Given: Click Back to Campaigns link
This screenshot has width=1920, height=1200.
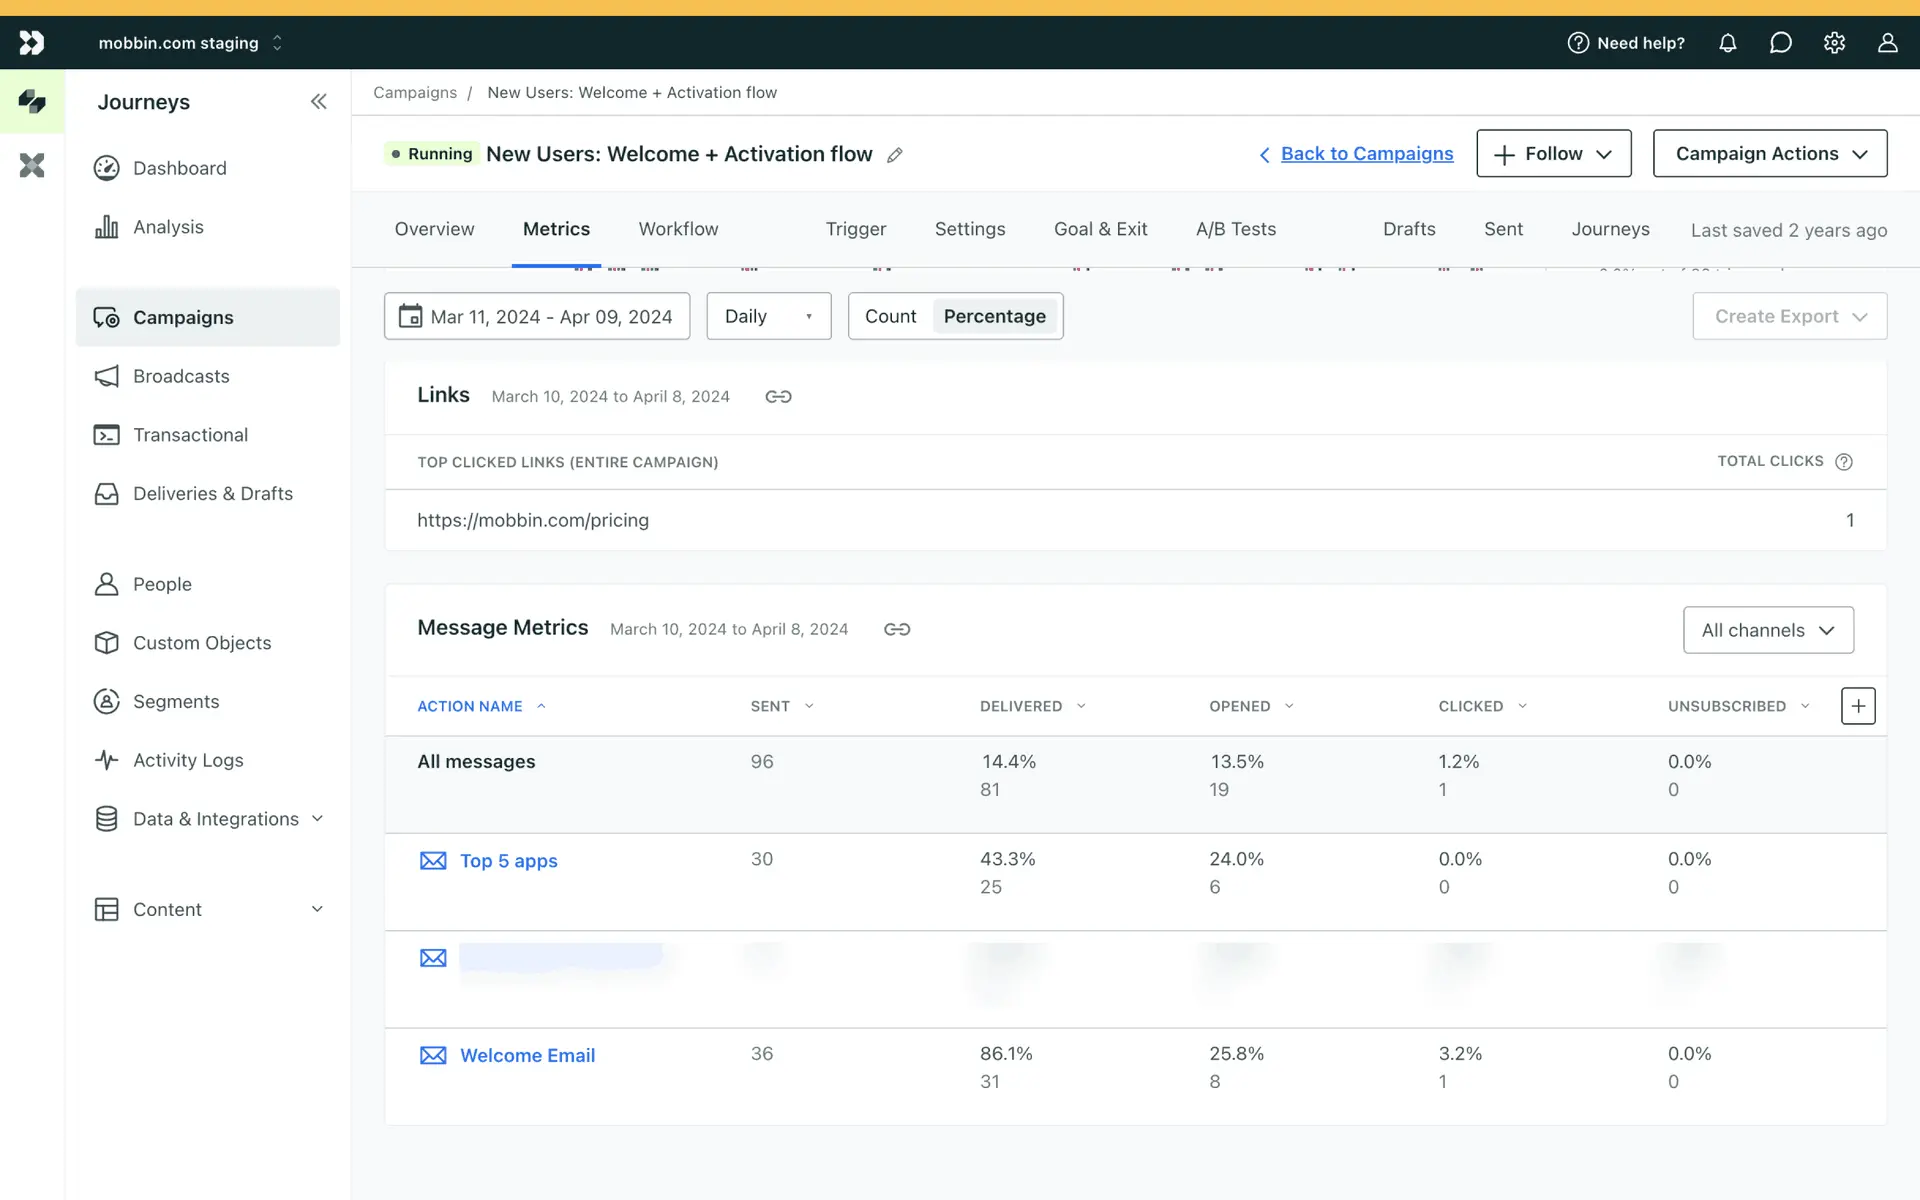Looking at the screenshot, I should pyautogui.click(x=1366, y=154).
